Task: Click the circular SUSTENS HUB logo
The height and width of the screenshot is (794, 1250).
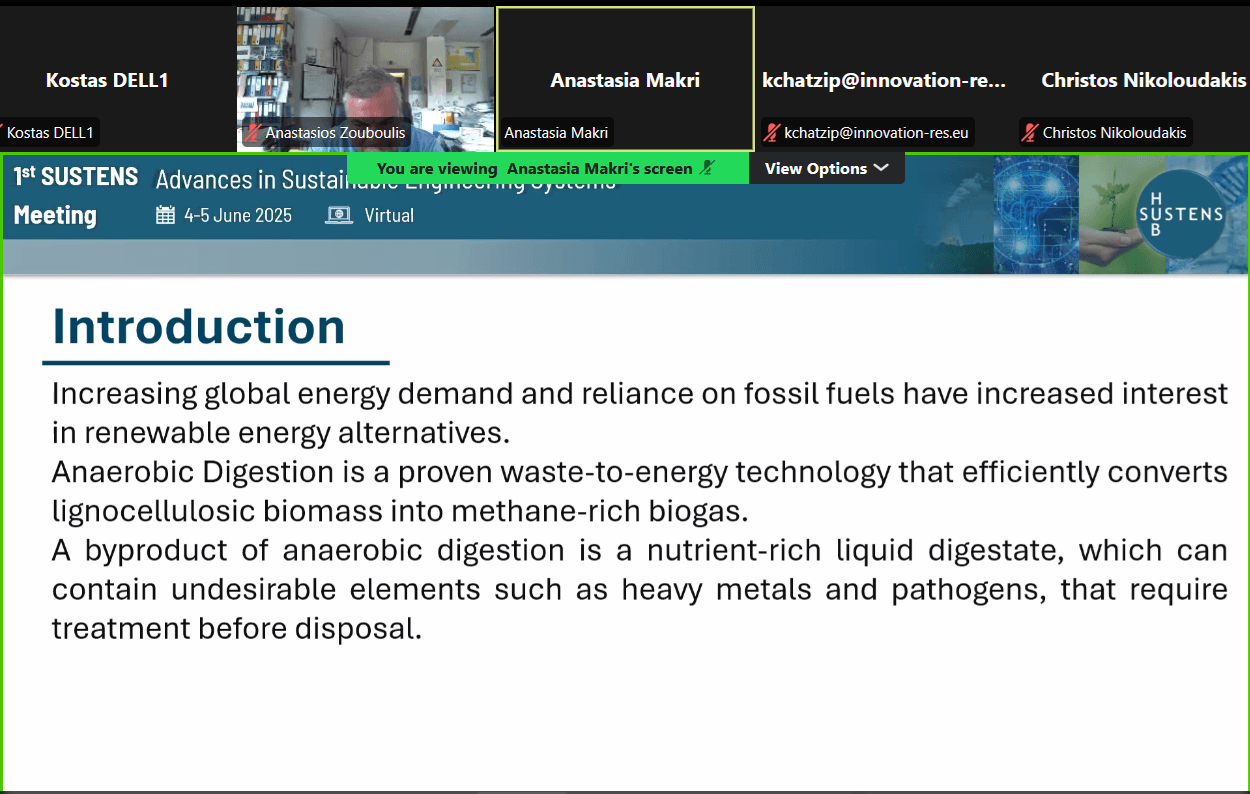Action: click(x=1181, y=213)
